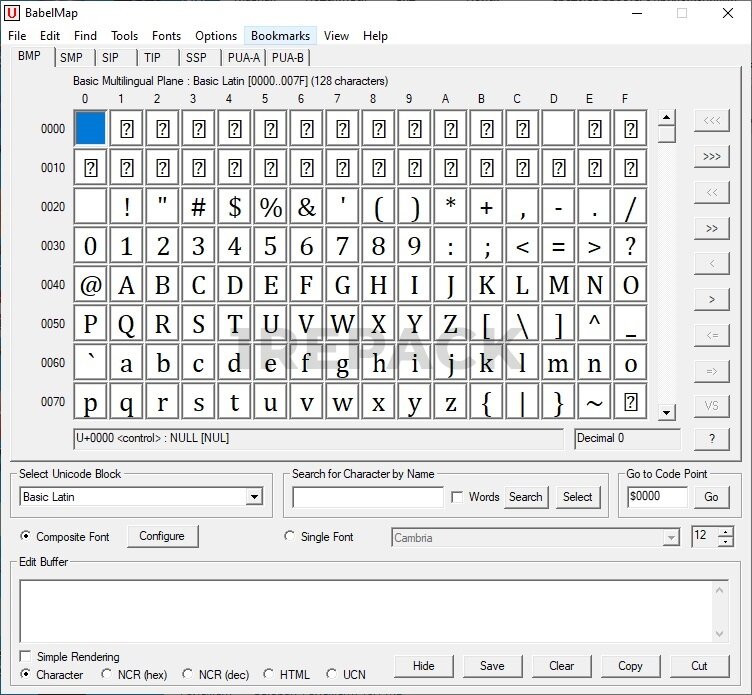Click the Configure button
The width and height of the screenshot is (752, 695).
162,537
